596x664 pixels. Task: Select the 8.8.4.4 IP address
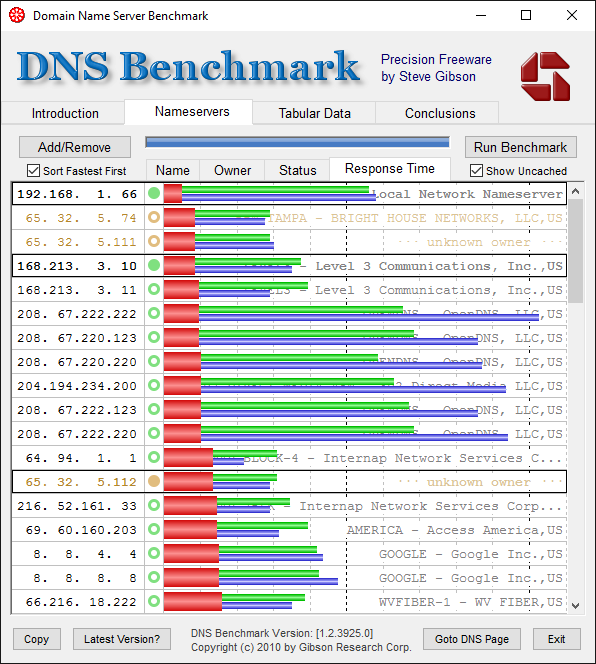click(x=85, y=554)
